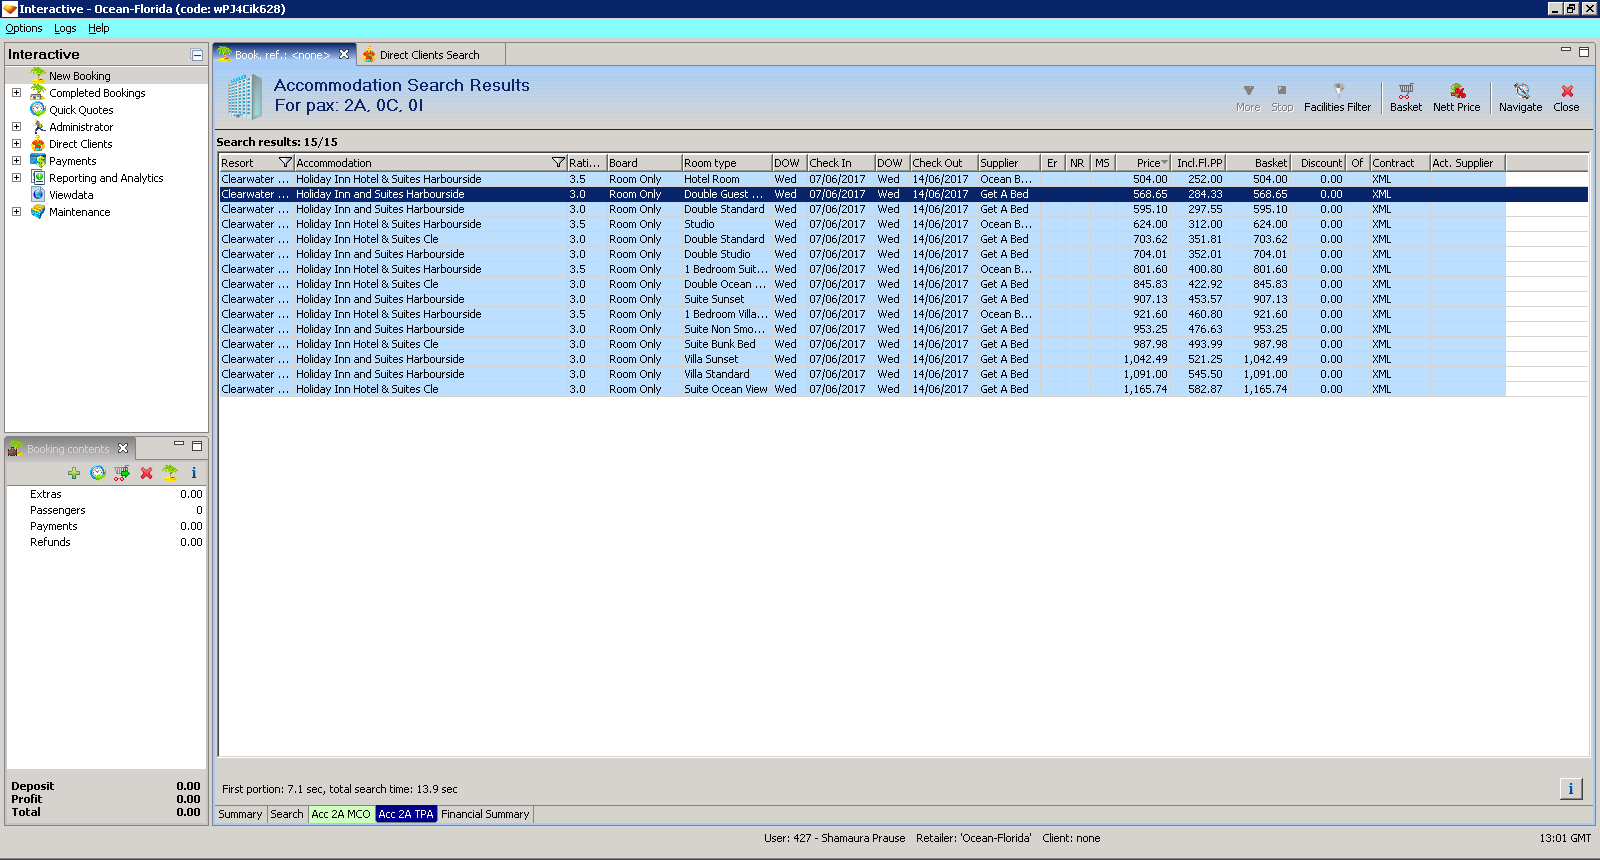Screen dimensions: 1600x860
Task: Expand the Completed Bookings tree node
Action: click(x=16, y=93)
